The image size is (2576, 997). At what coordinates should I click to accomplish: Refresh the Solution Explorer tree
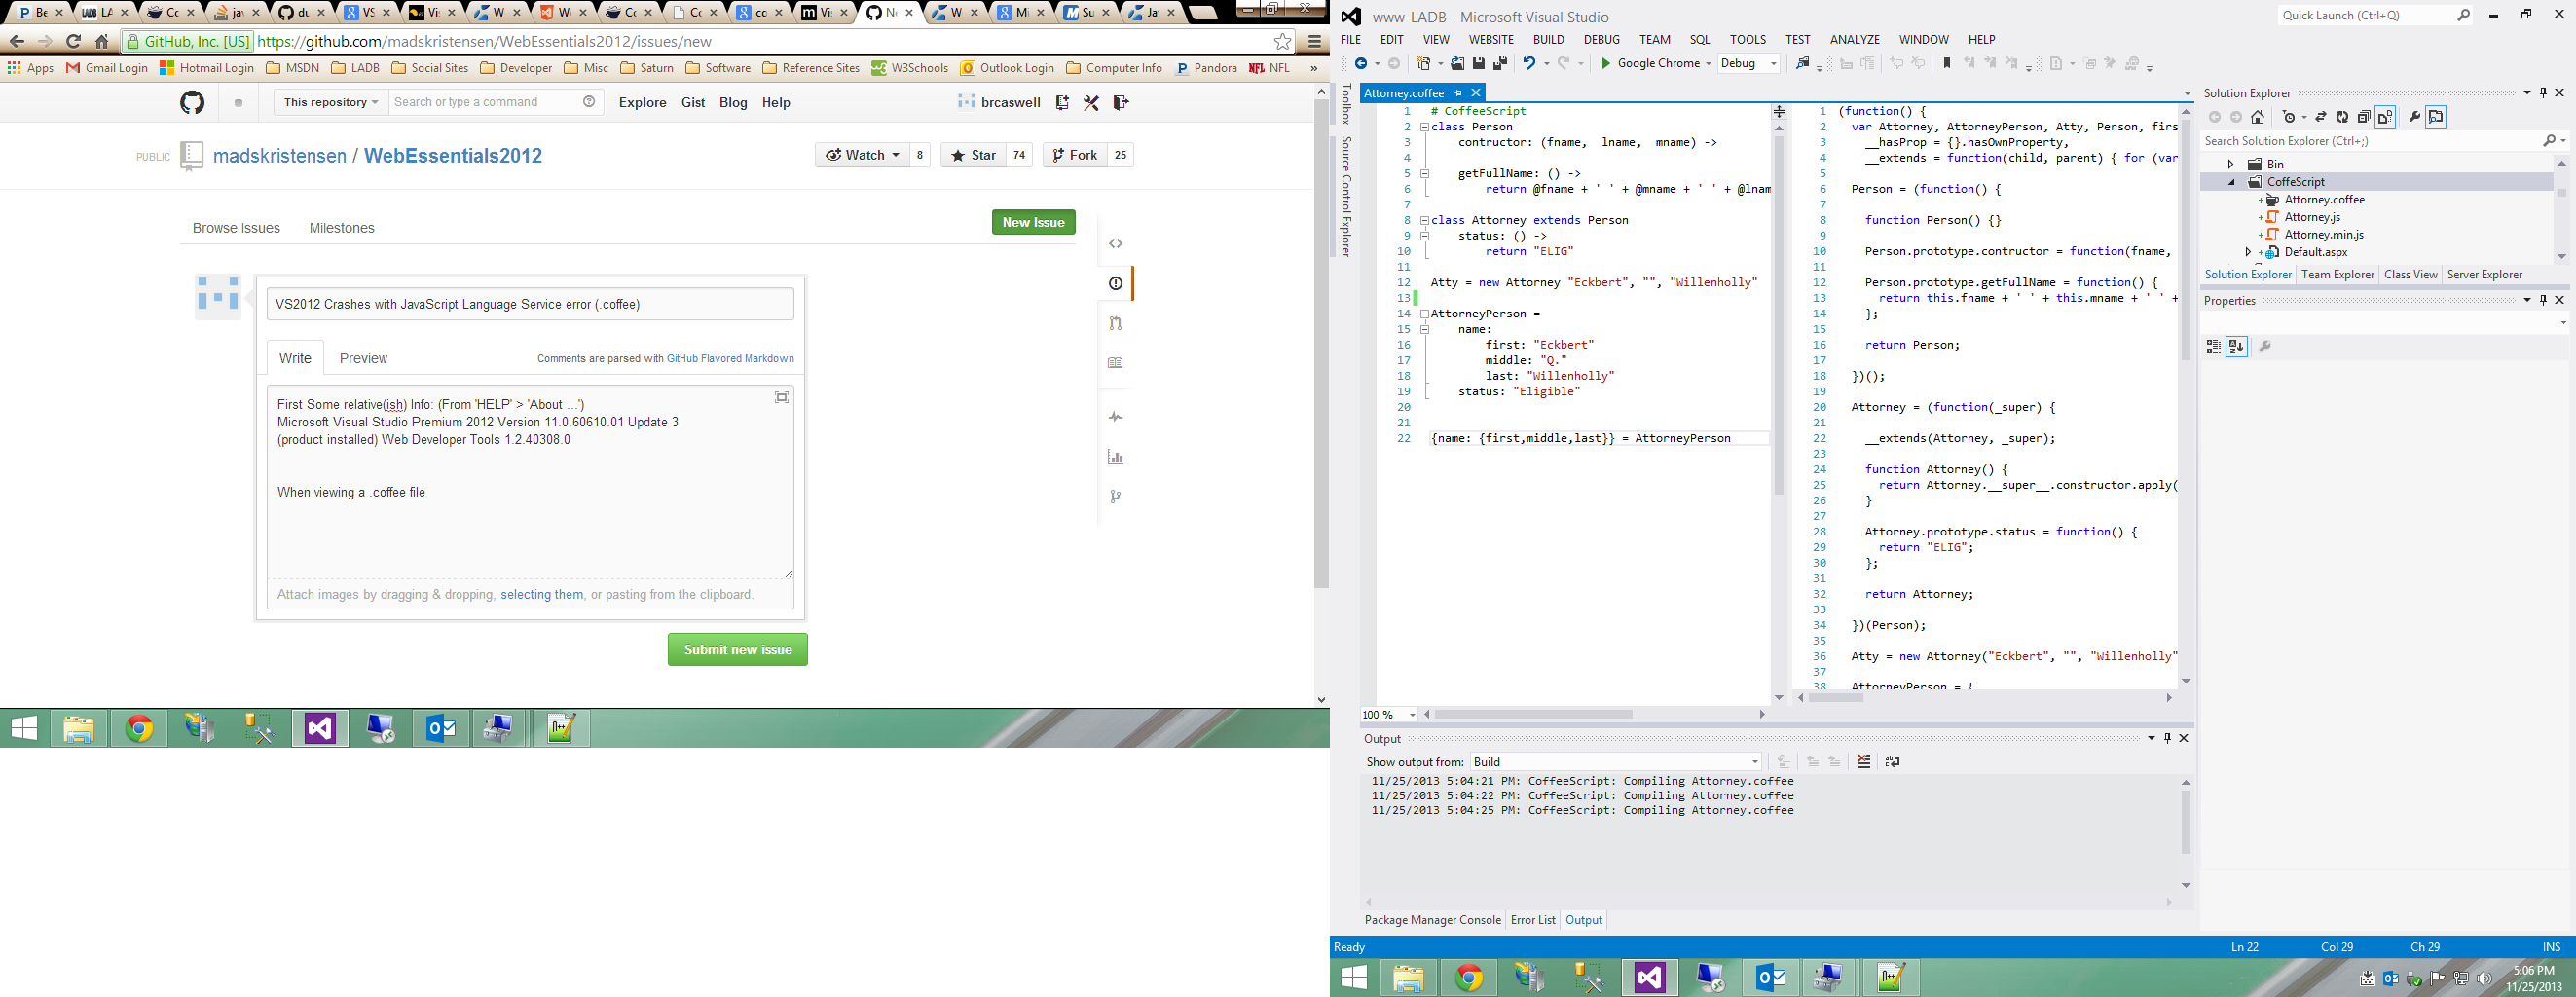click(2342, 117)
